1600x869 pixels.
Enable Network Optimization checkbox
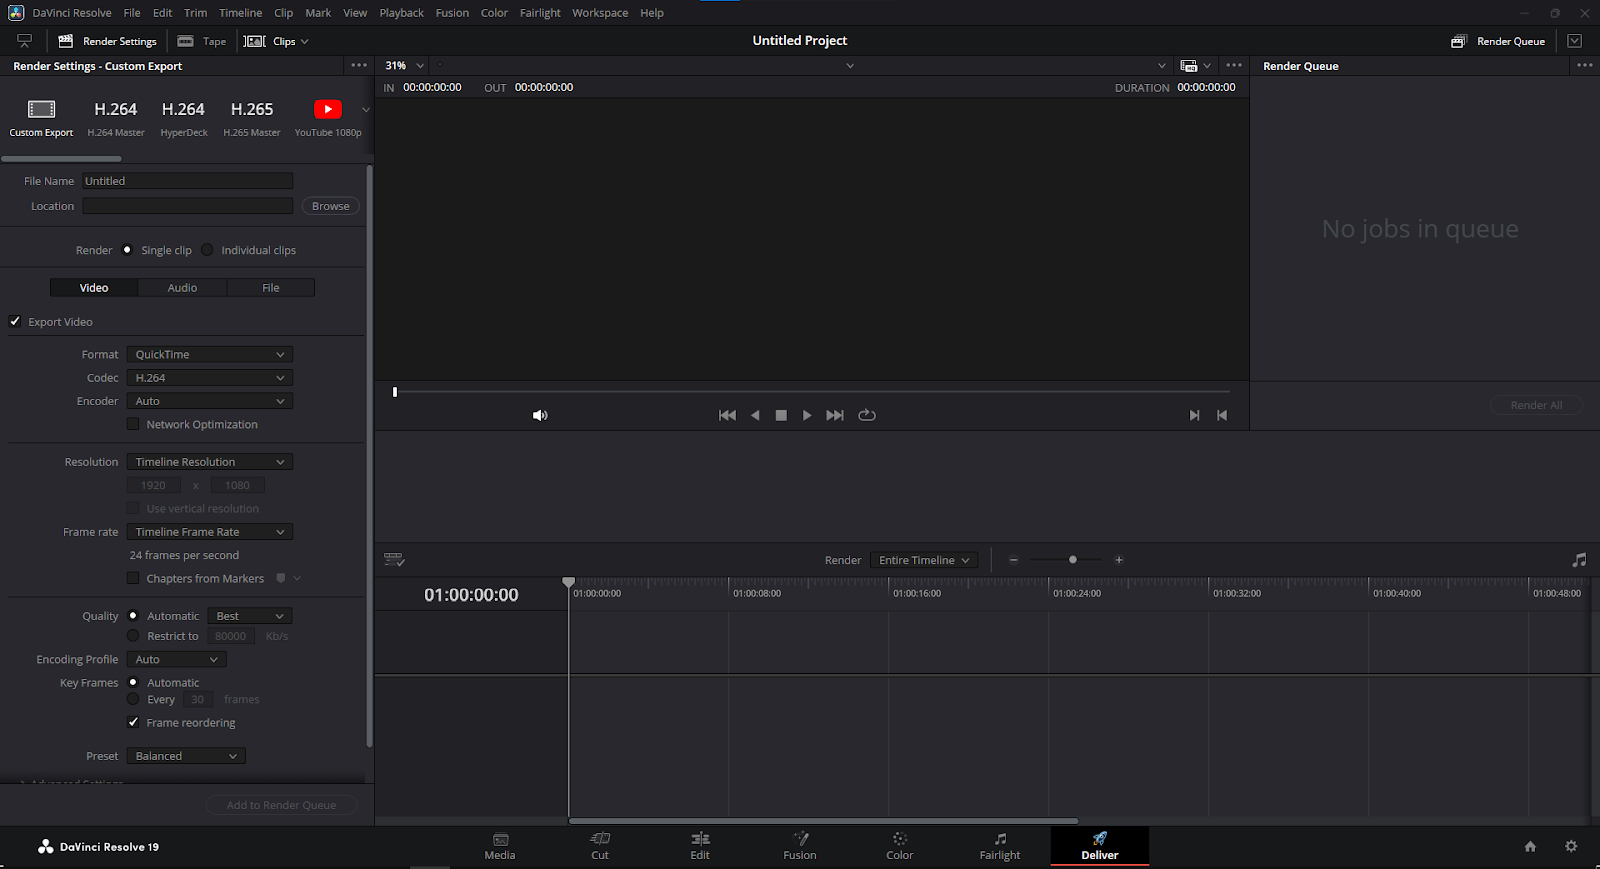[133, 424]
